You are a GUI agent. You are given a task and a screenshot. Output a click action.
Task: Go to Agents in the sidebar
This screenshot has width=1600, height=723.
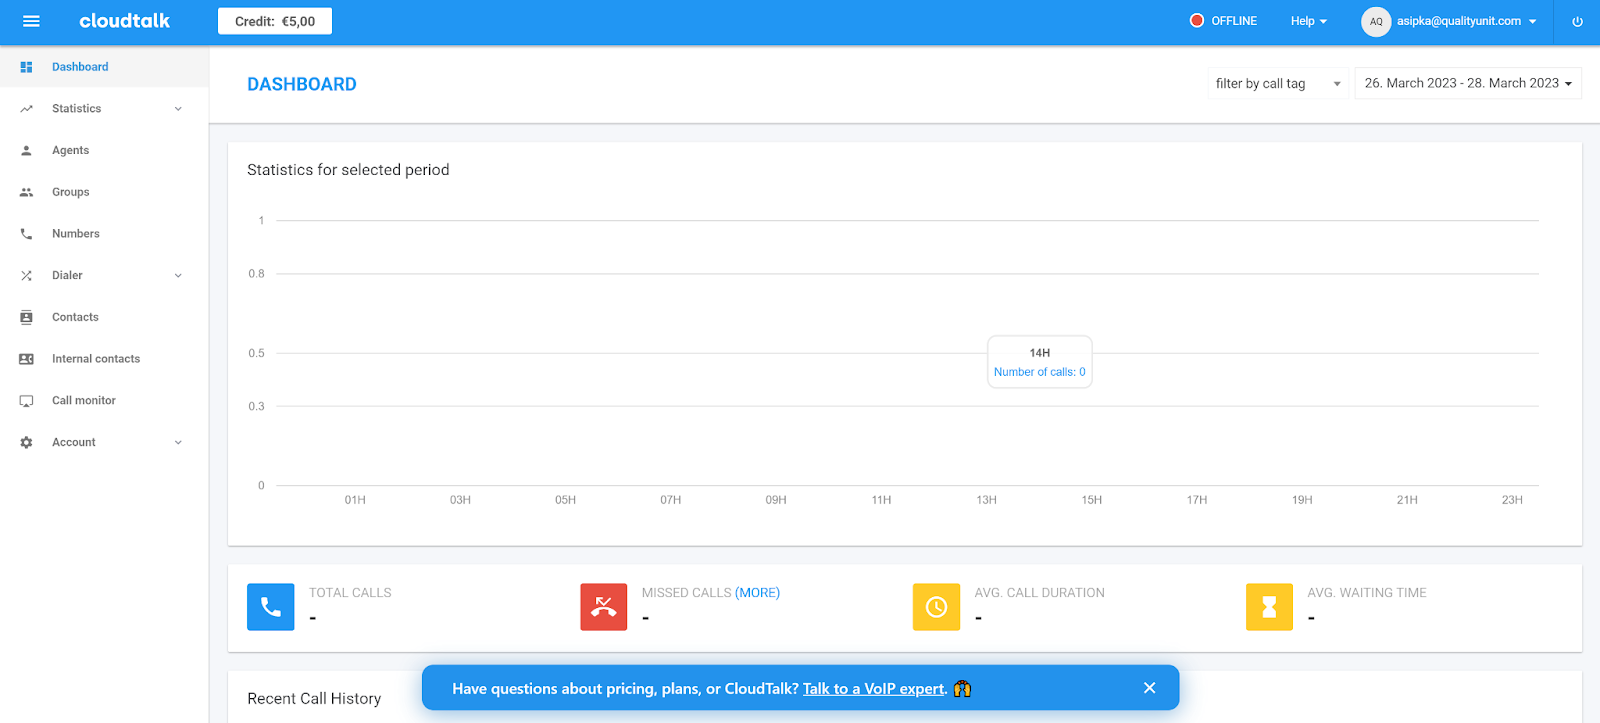tap(70, 151)
